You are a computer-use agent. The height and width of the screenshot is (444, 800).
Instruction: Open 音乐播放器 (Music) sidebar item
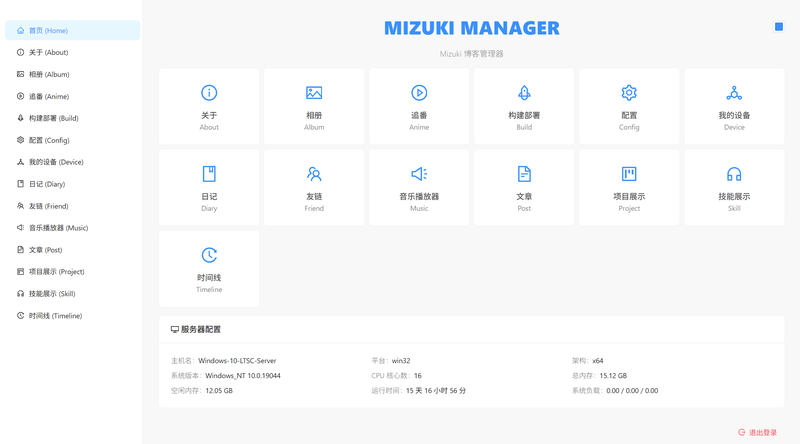[x=72, y=228]
